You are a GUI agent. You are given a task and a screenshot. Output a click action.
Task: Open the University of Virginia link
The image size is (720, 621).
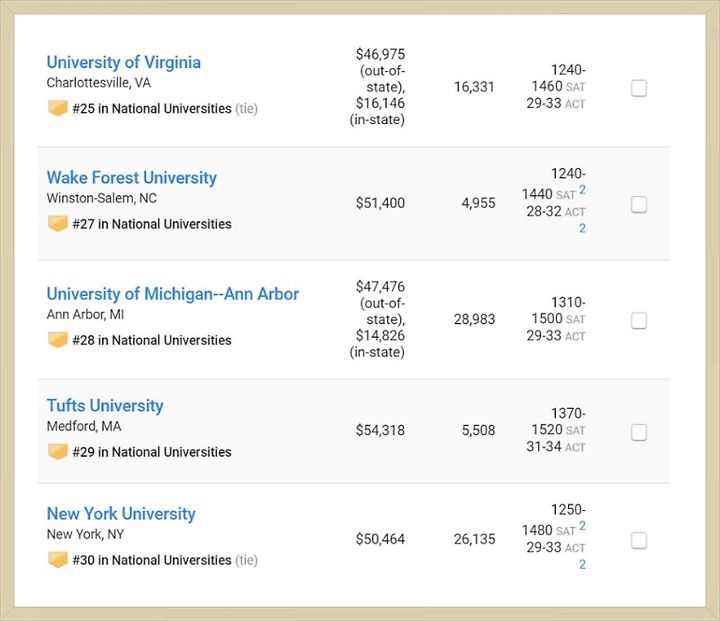tap(124, 62)
